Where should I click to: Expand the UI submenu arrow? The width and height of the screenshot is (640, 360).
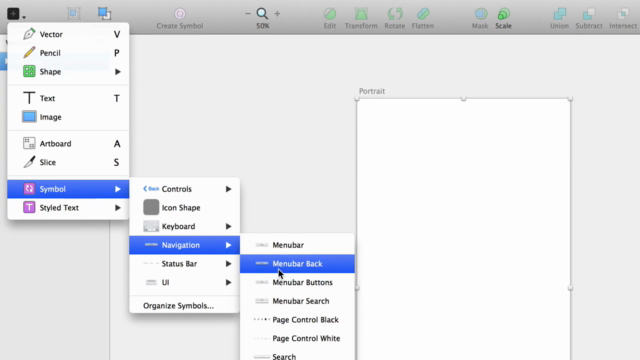tap(229, 282)
